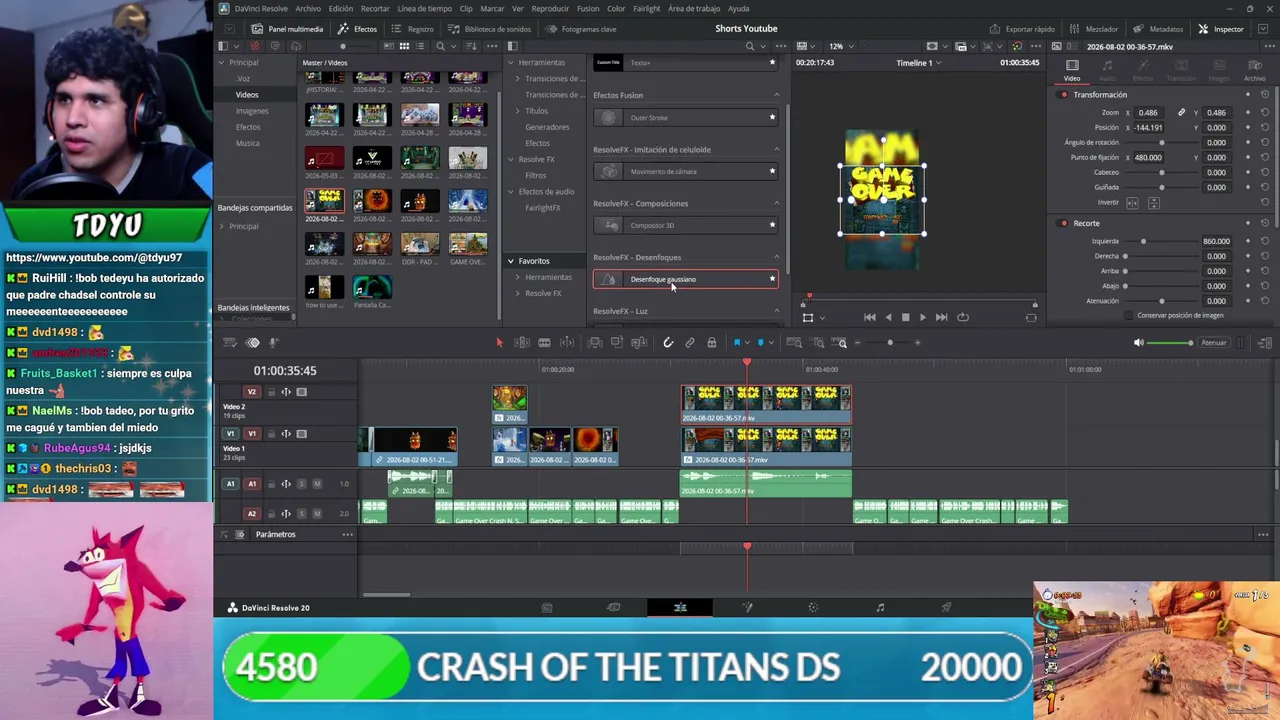The height and width of the screenshot is (720, 1280).
Task: Click the Exportar rápido button
Action: point(1020,29)
